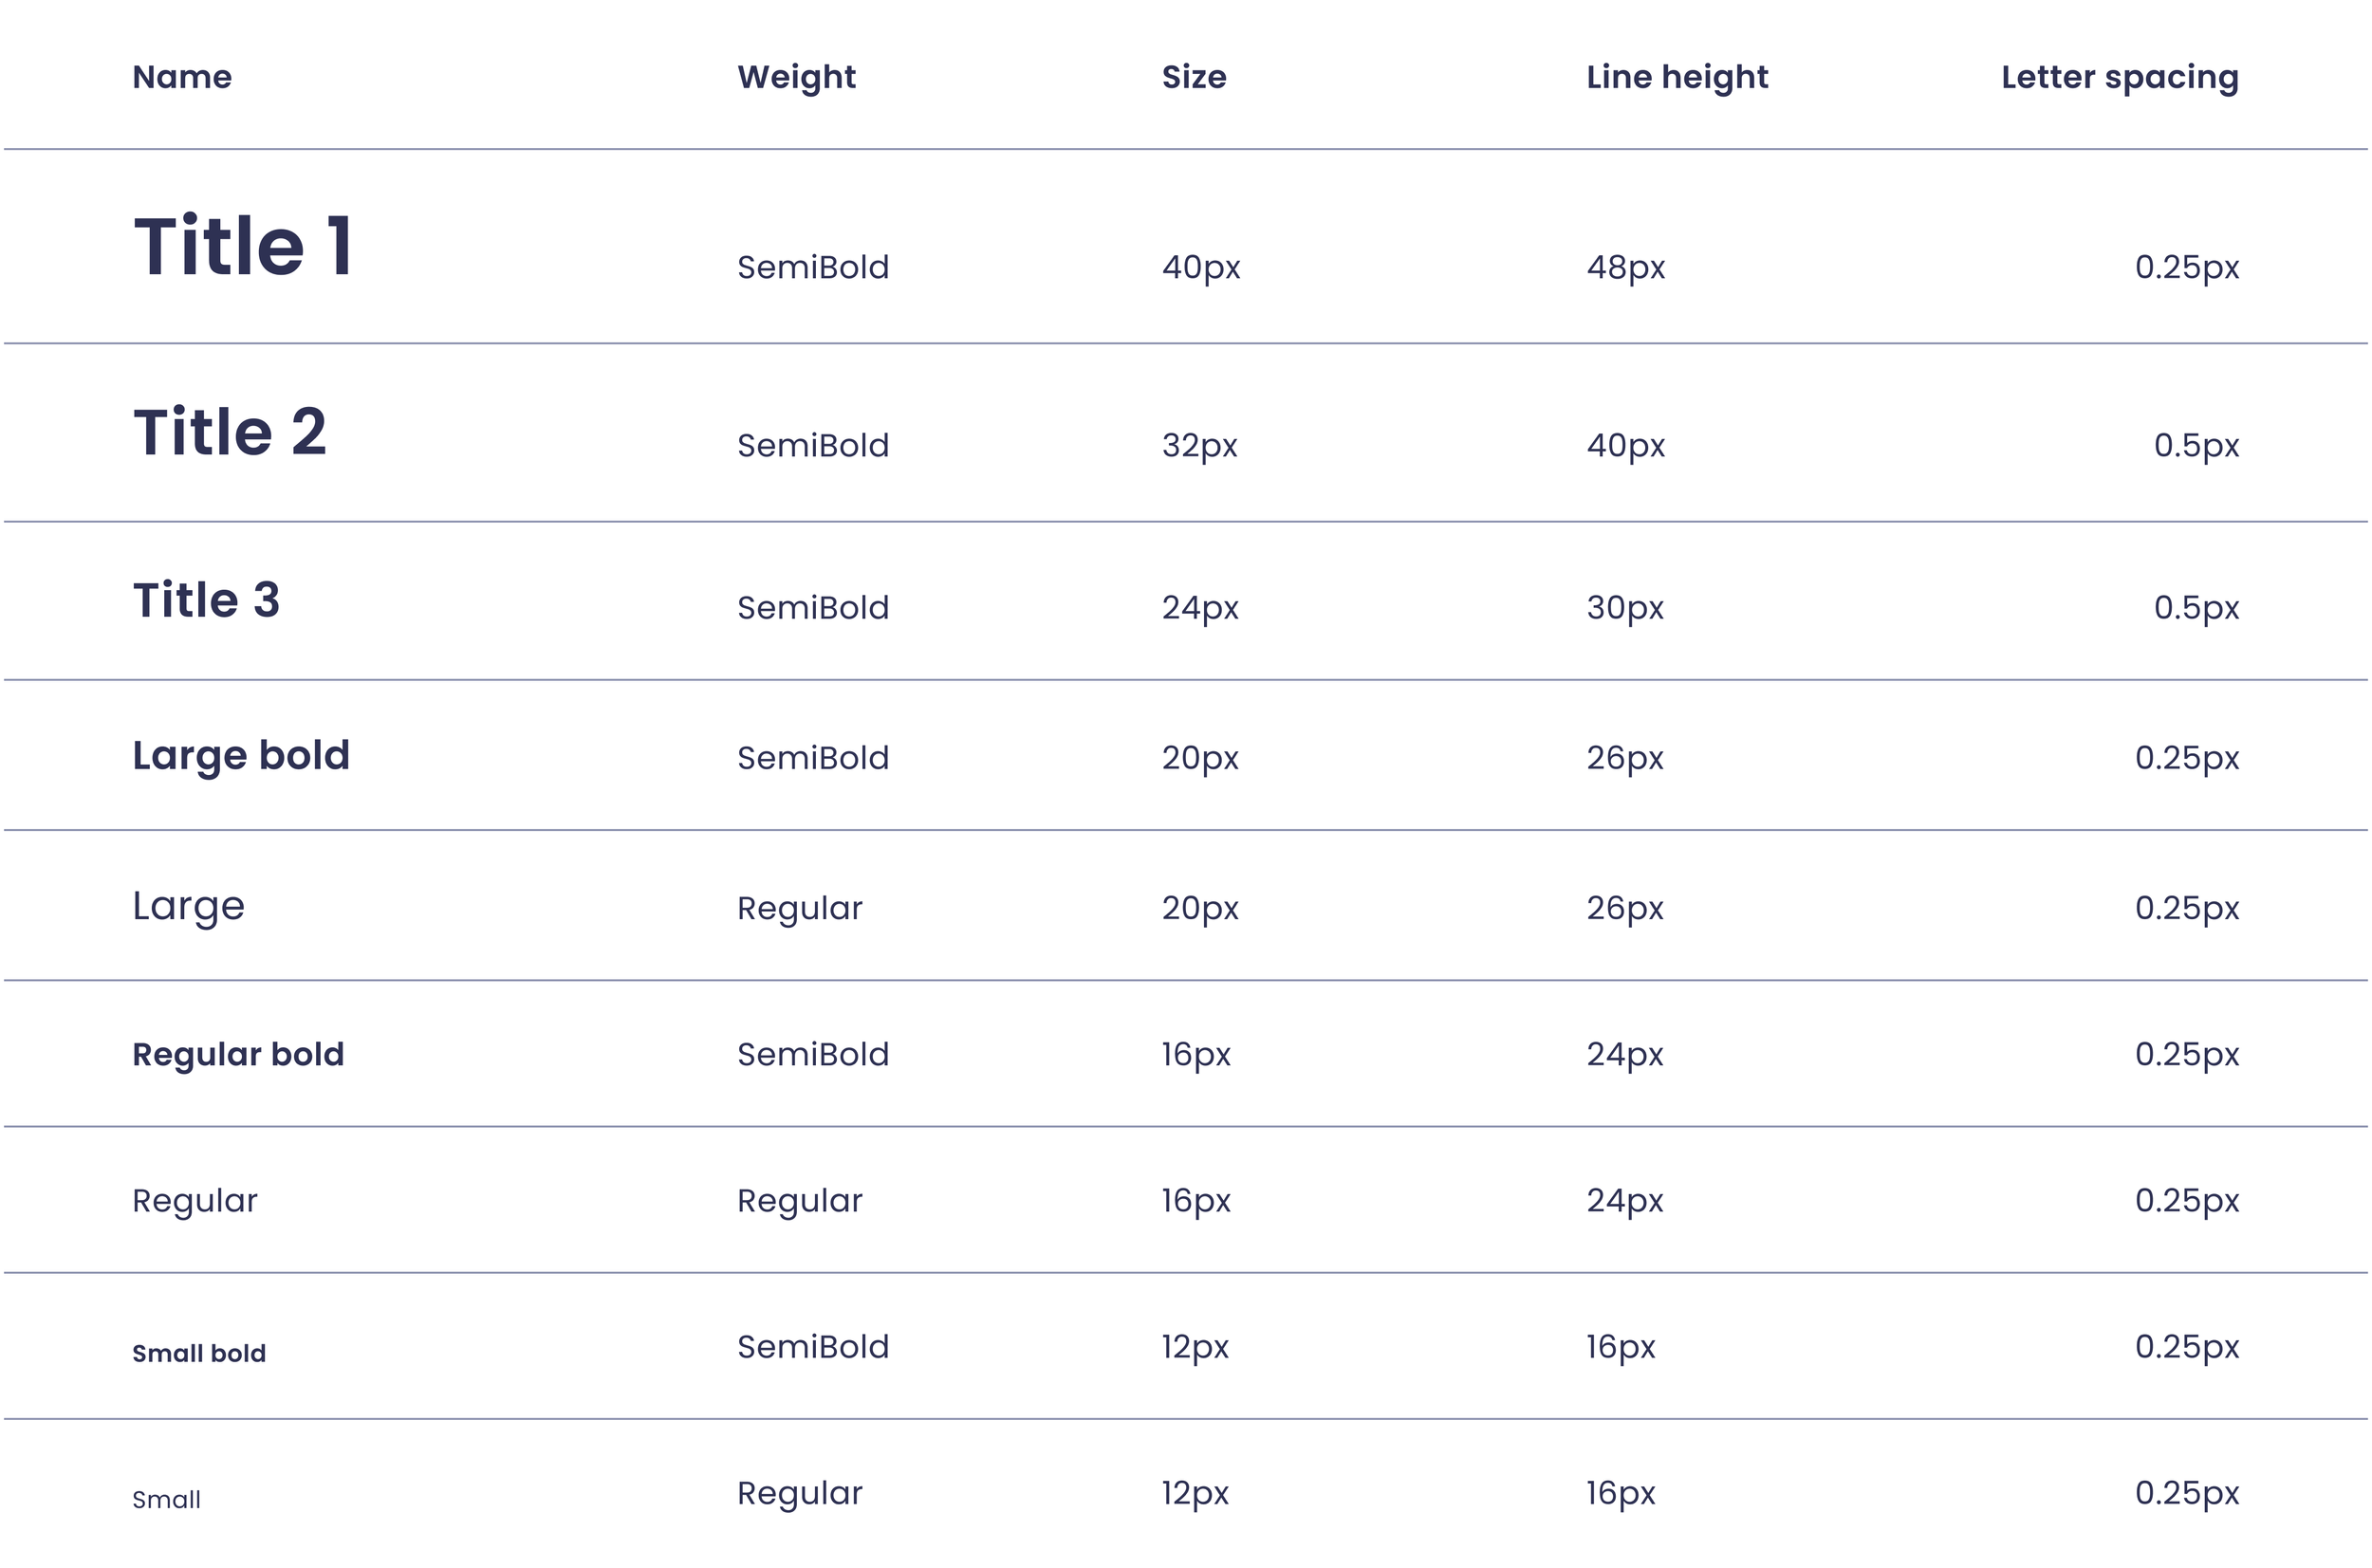Select the Title 2 style name
The height and width of the screenshot is (1568, 2372).
click(230, 432)
